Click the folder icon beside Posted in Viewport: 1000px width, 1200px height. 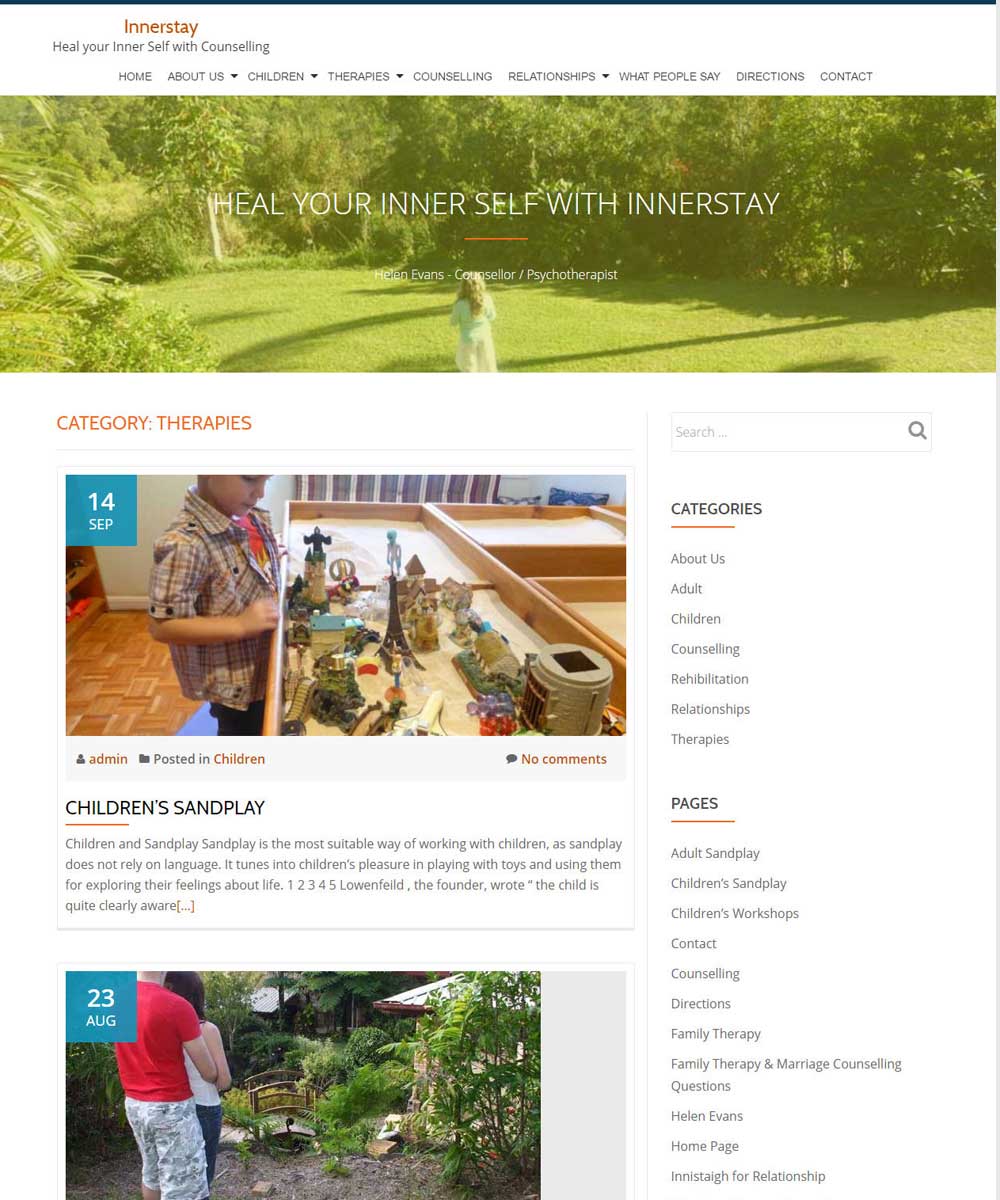[x=144, y=759]
